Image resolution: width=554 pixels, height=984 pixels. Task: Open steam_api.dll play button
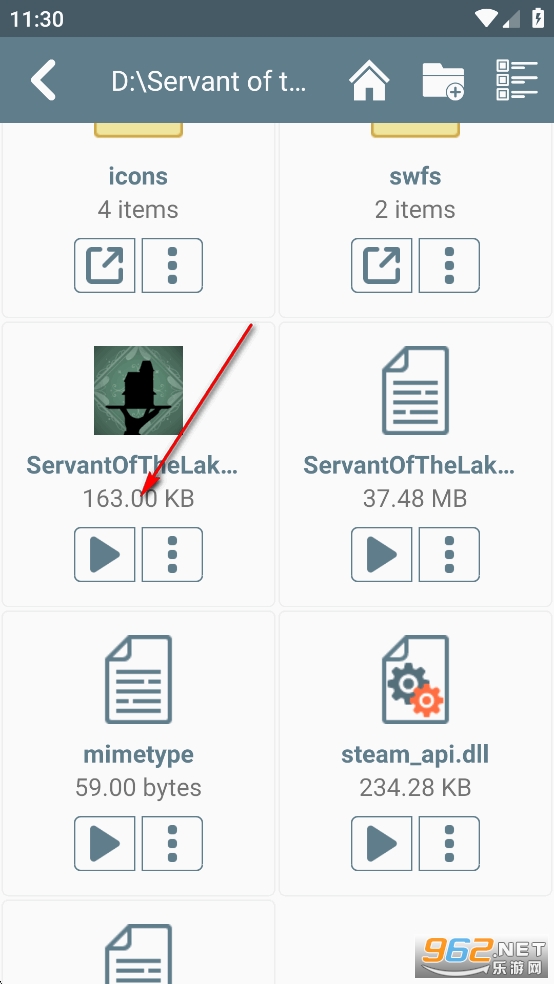381,843
